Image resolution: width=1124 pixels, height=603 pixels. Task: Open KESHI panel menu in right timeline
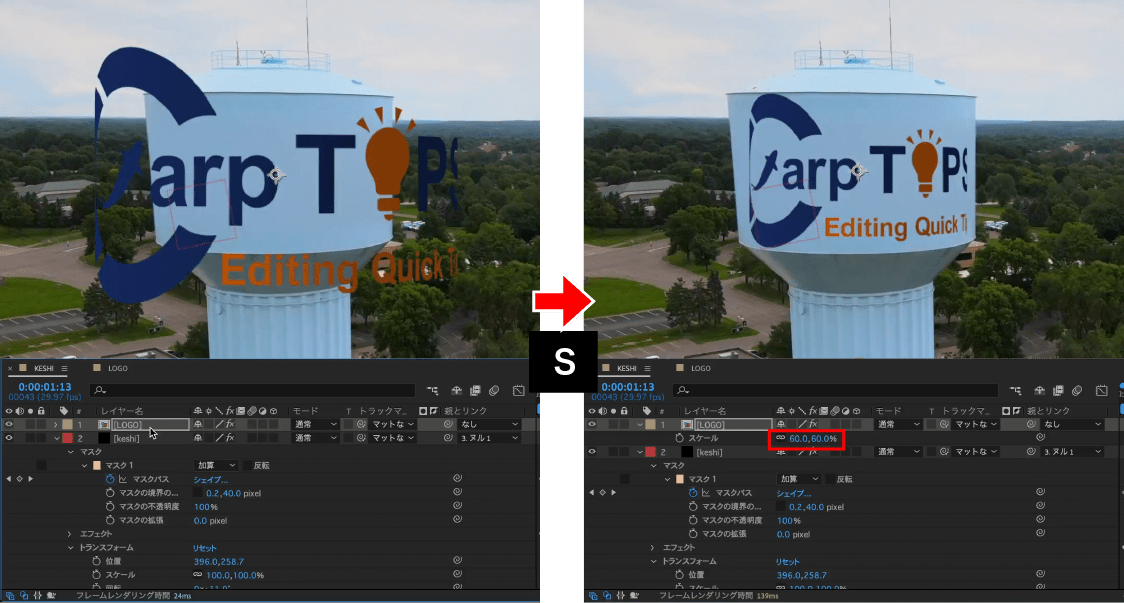tap(647, 369)
